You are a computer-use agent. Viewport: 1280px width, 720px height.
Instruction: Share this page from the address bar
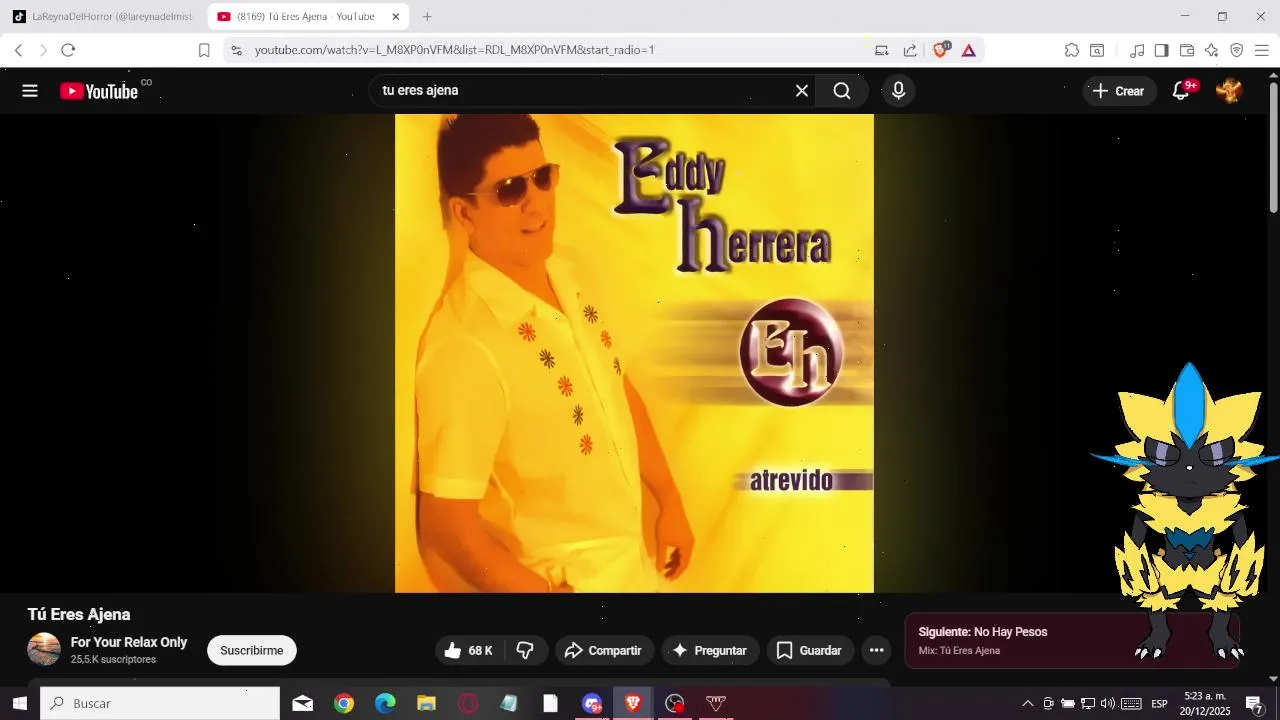tap(910, 50)
